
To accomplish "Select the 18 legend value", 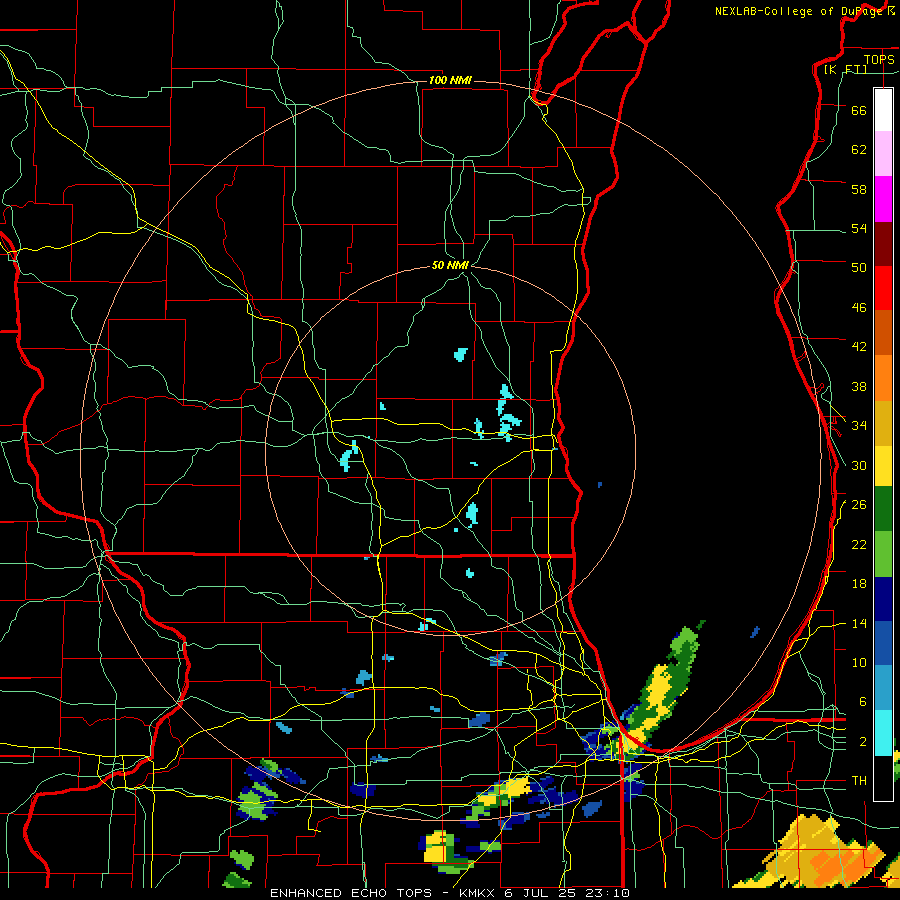I will pyautogui.click(x=859, y=584).
